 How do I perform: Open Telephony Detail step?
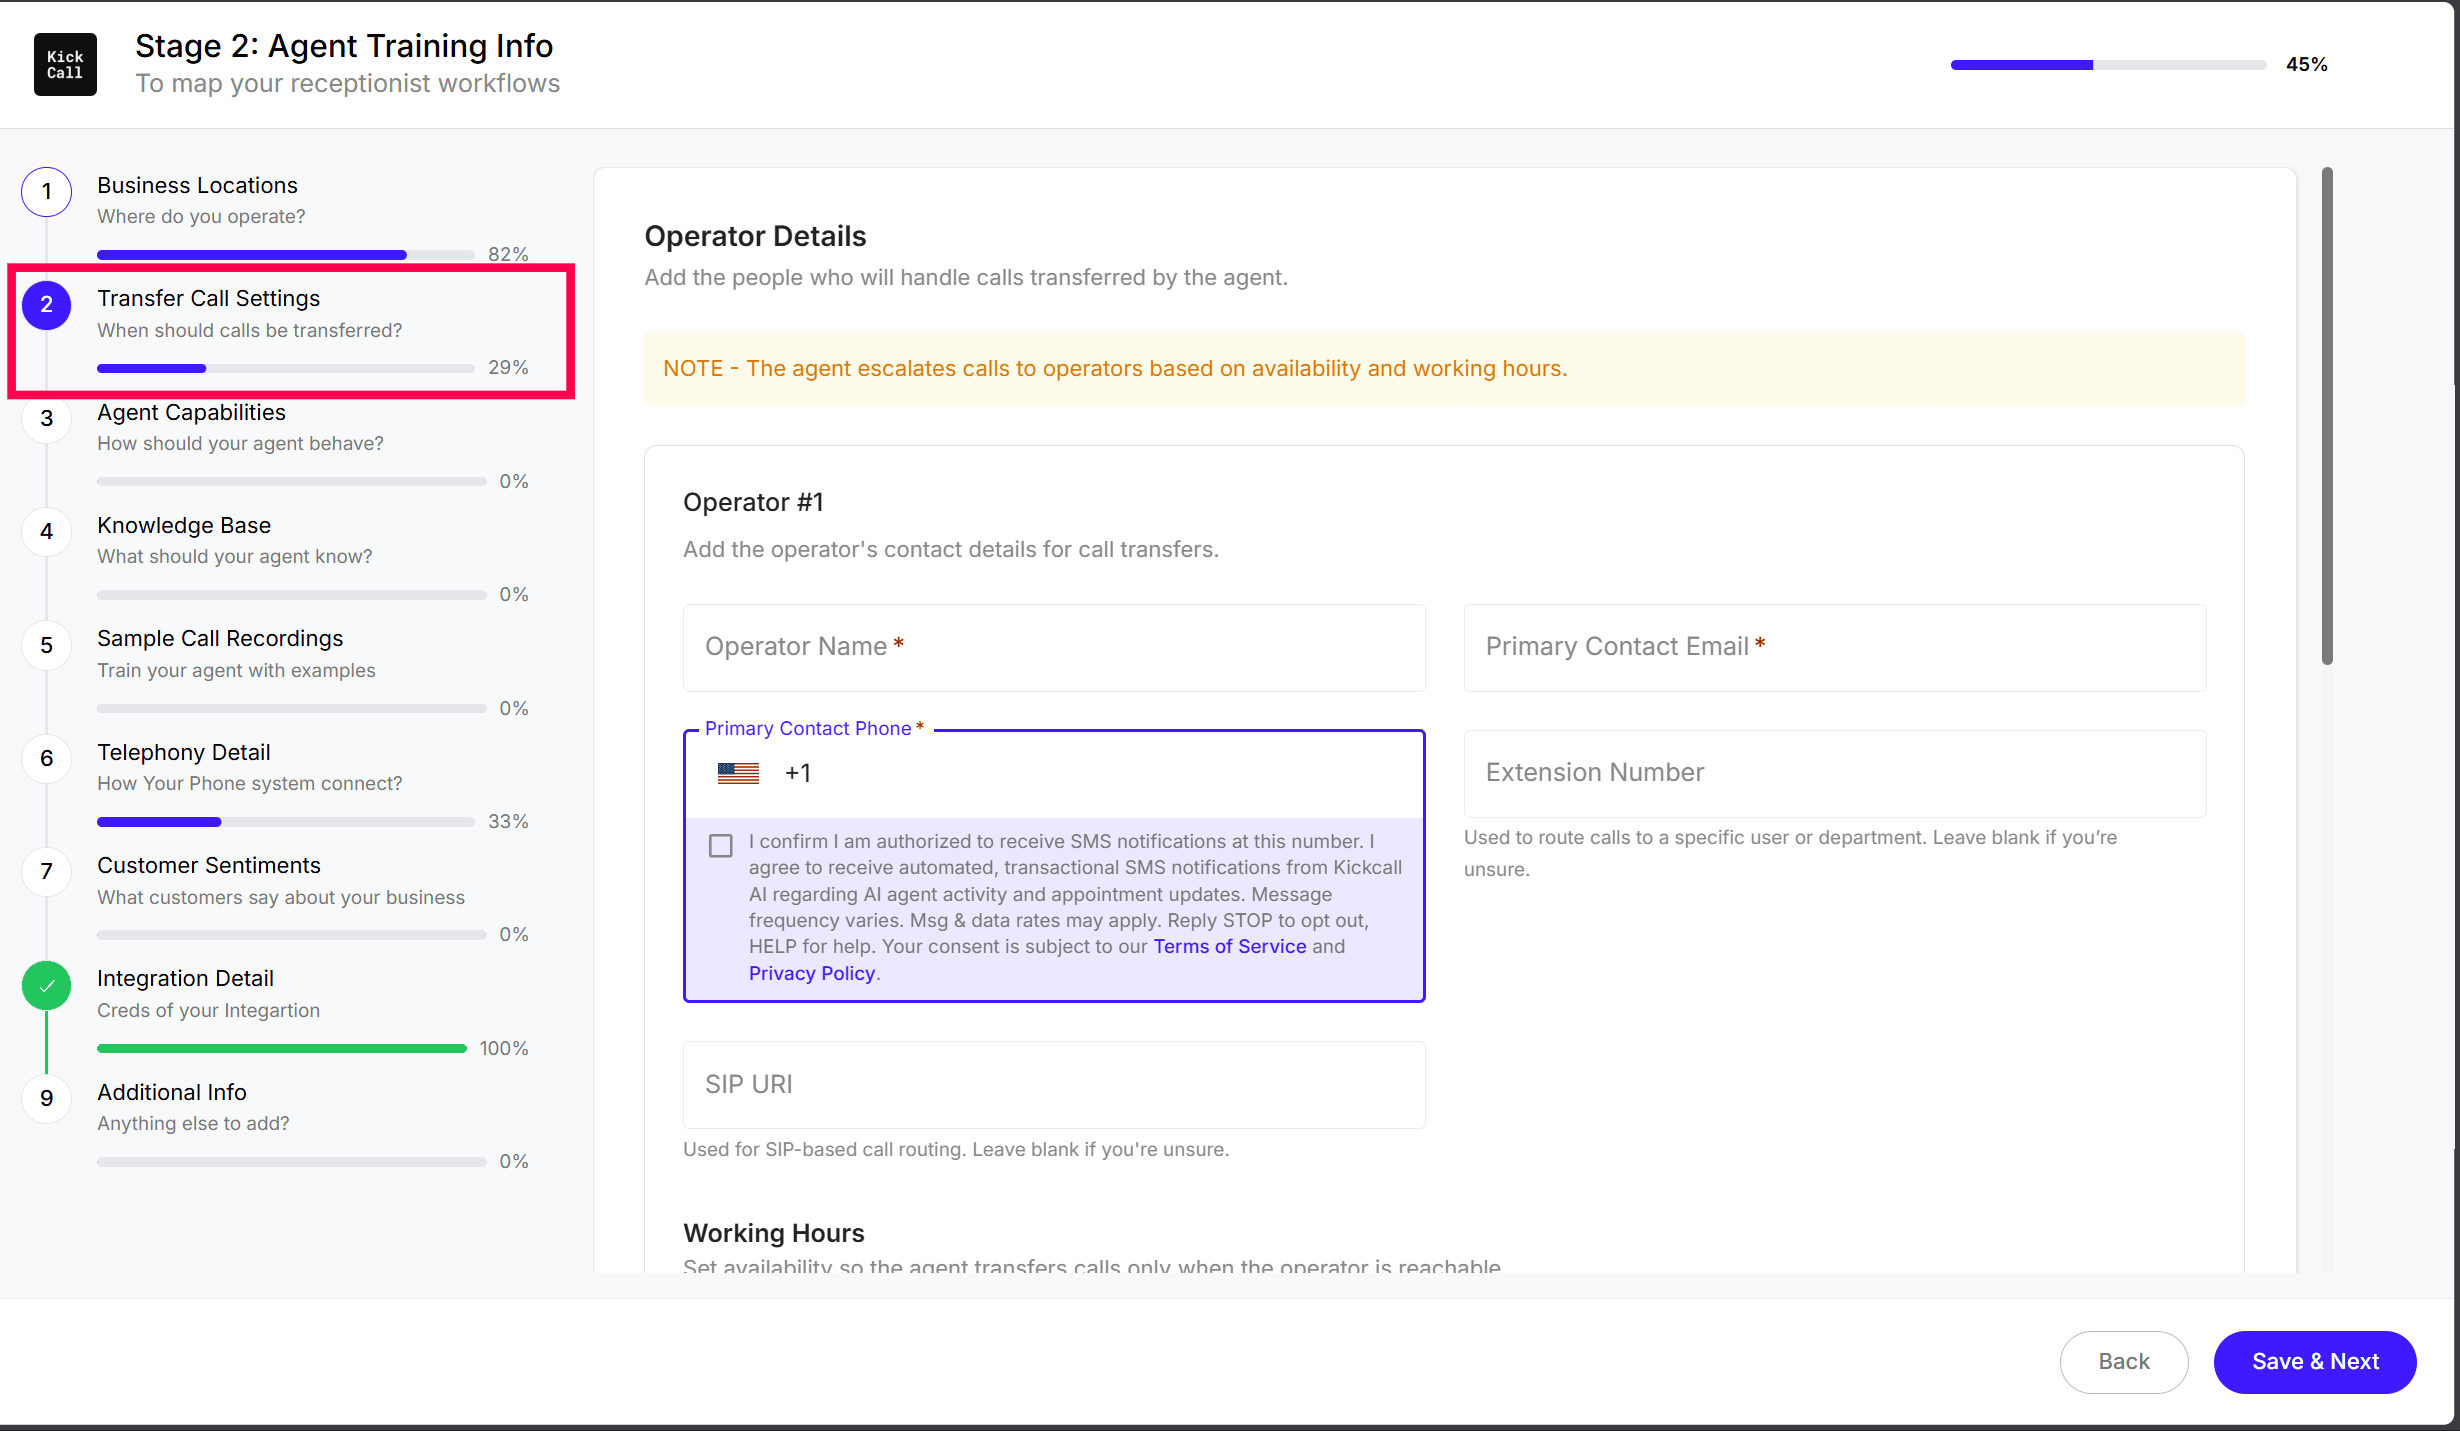(x=184, y=752)
